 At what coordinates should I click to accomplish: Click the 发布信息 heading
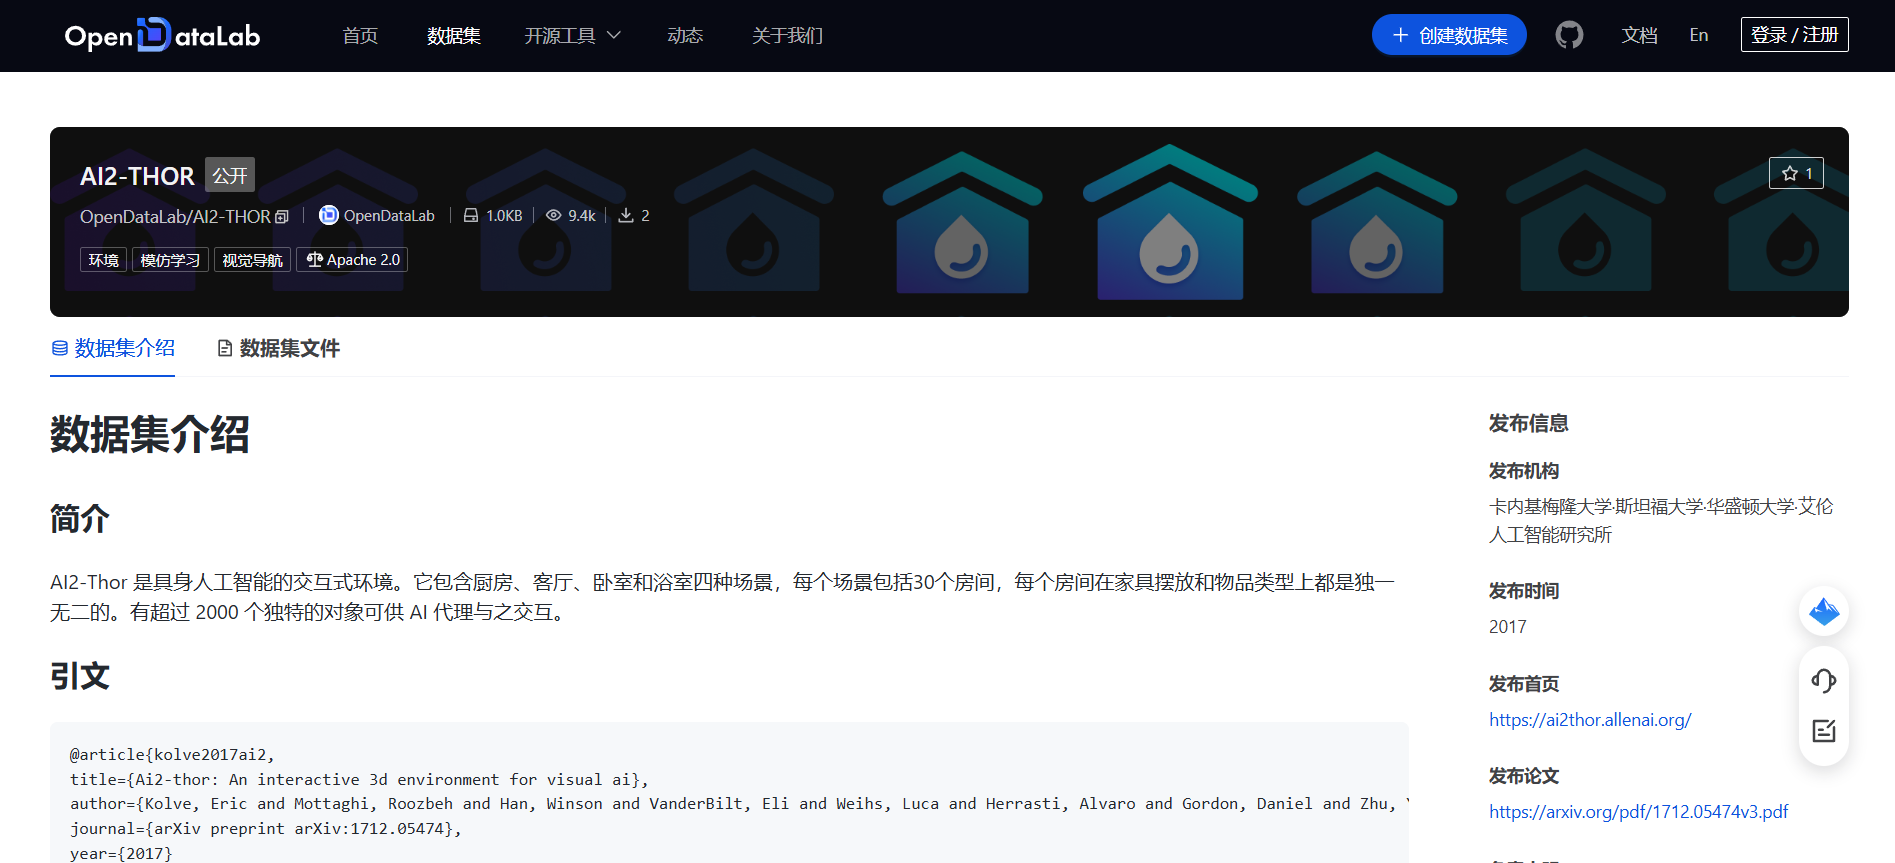click(x=1528, y=424)
